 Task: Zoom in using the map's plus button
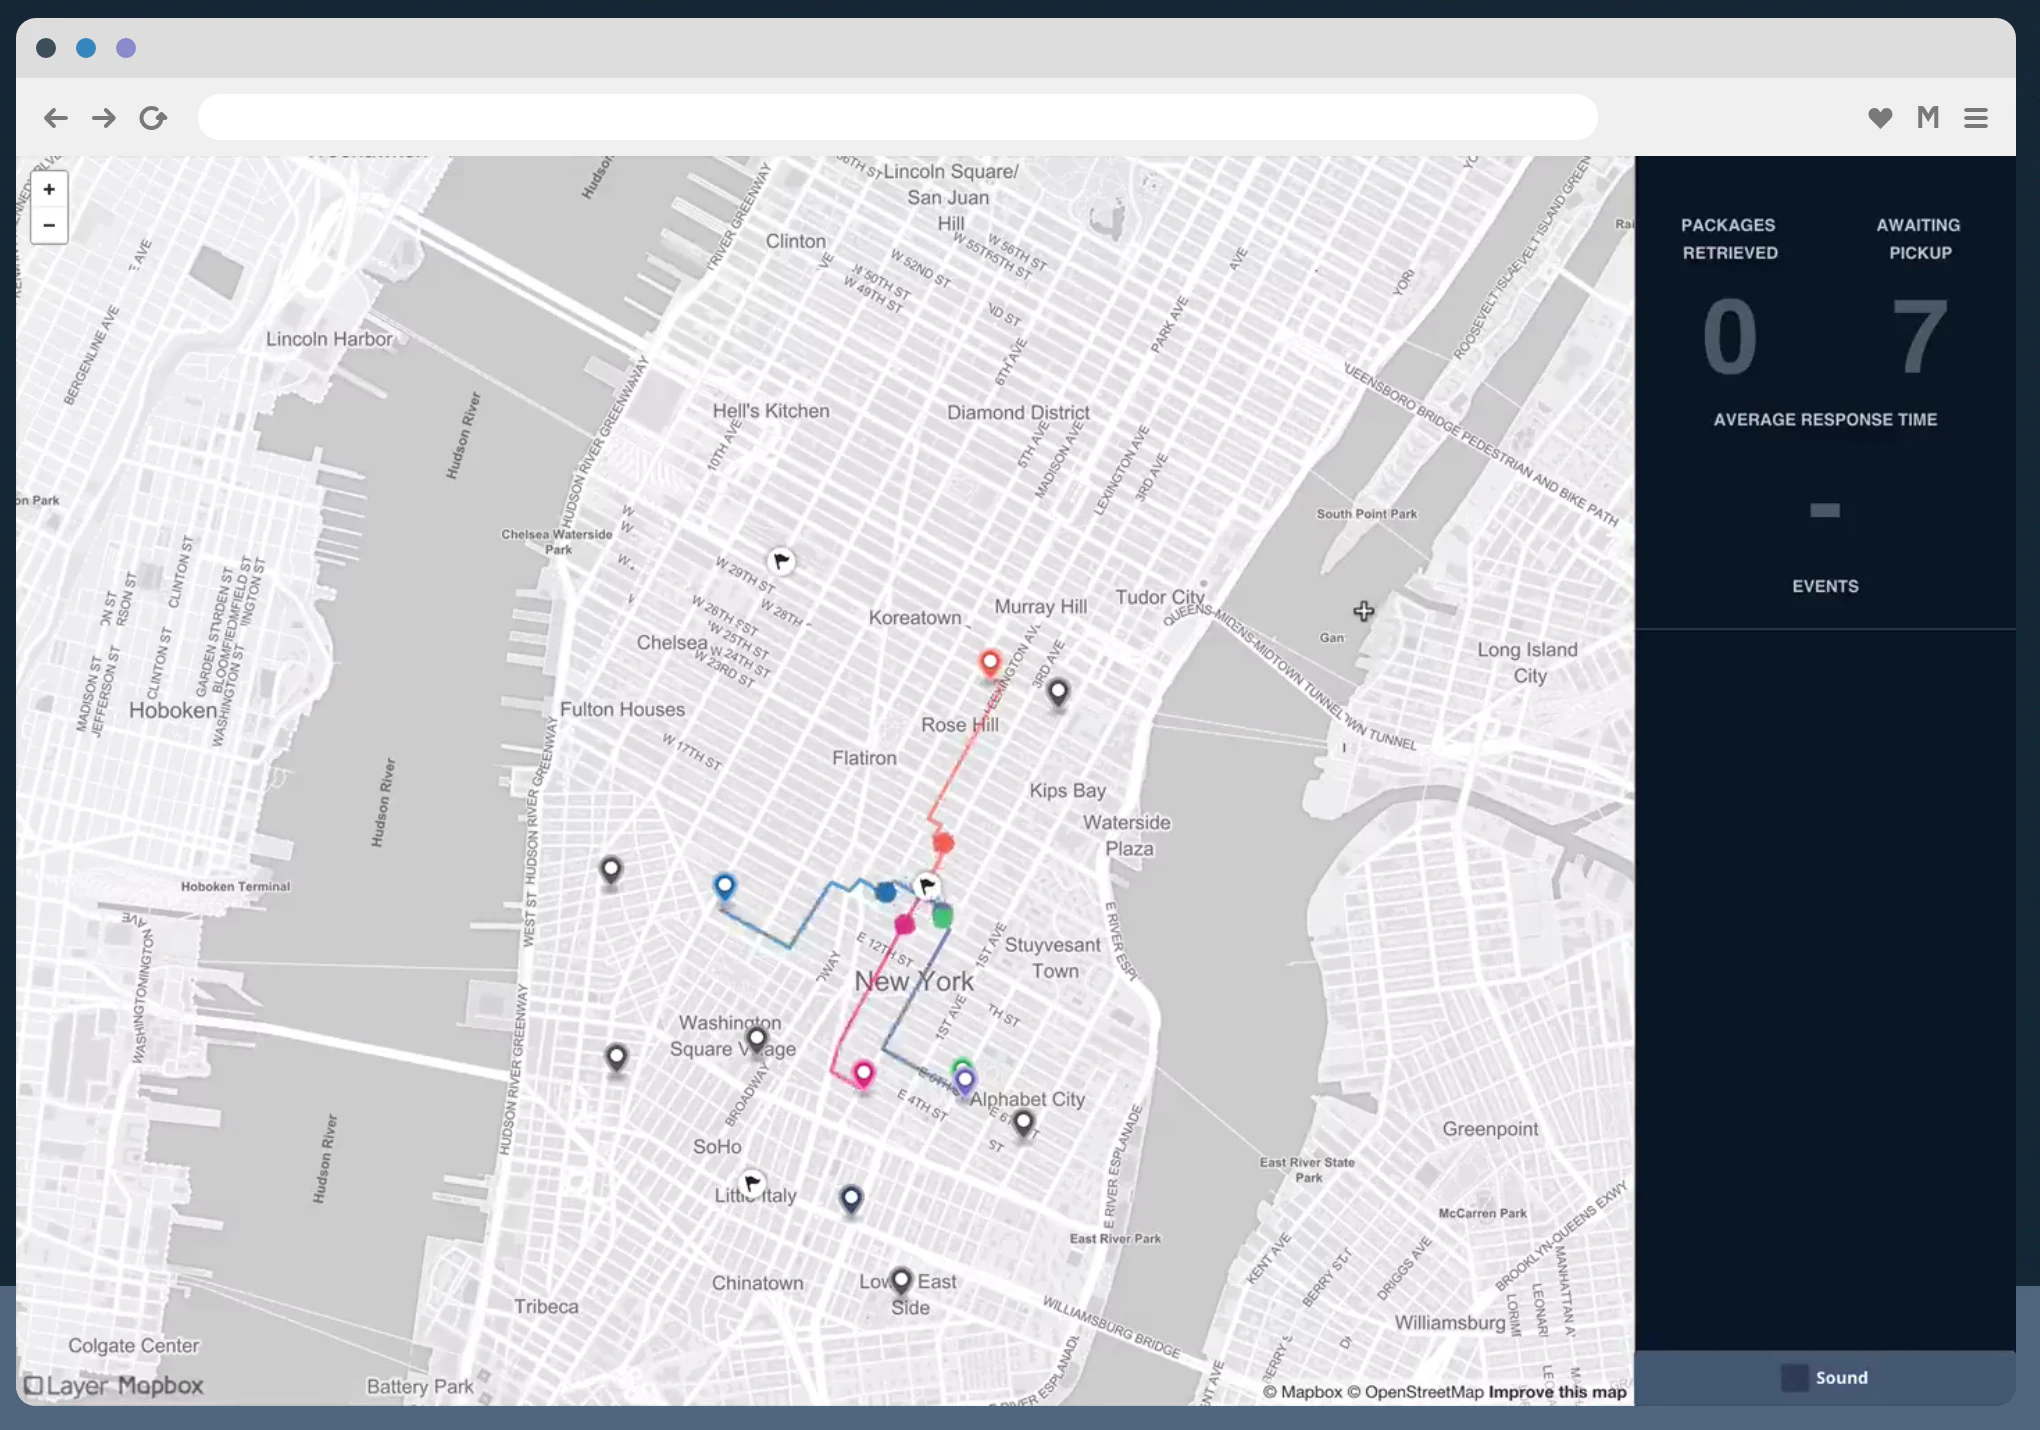pyautogui.click(x=49, y=189)
